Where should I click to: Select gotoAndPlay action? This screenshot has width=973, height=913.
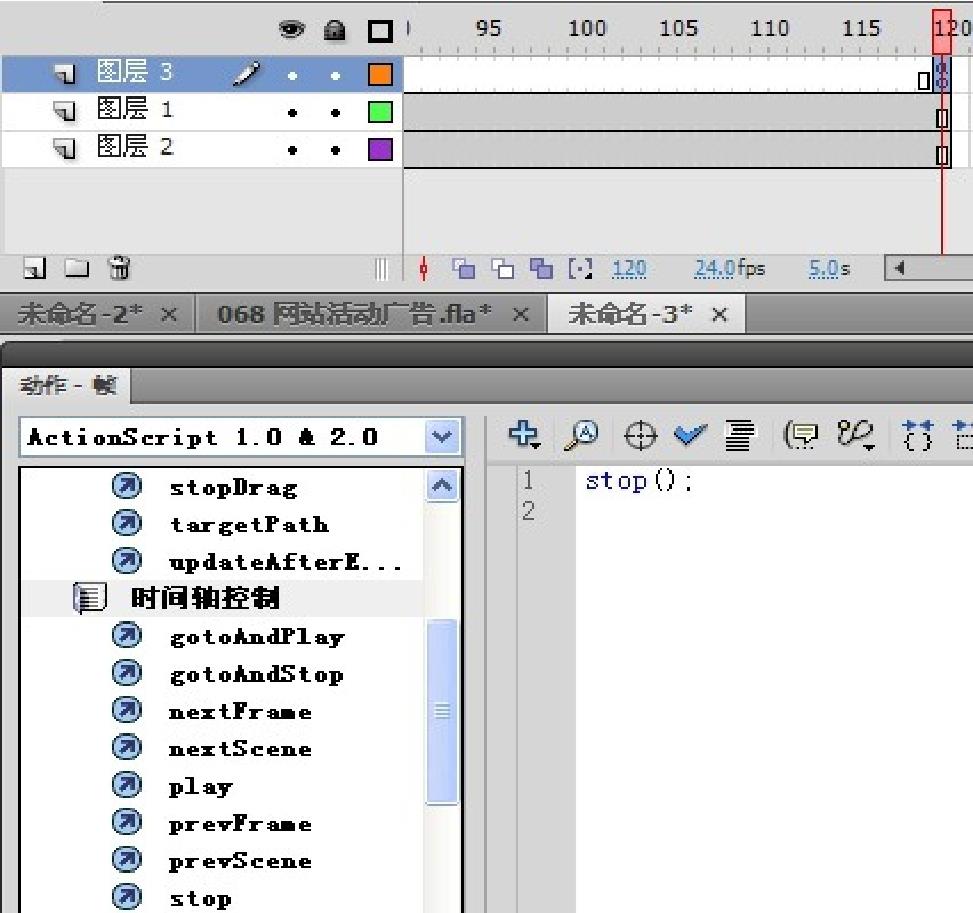pyautogui.click(x=257, y=637)
